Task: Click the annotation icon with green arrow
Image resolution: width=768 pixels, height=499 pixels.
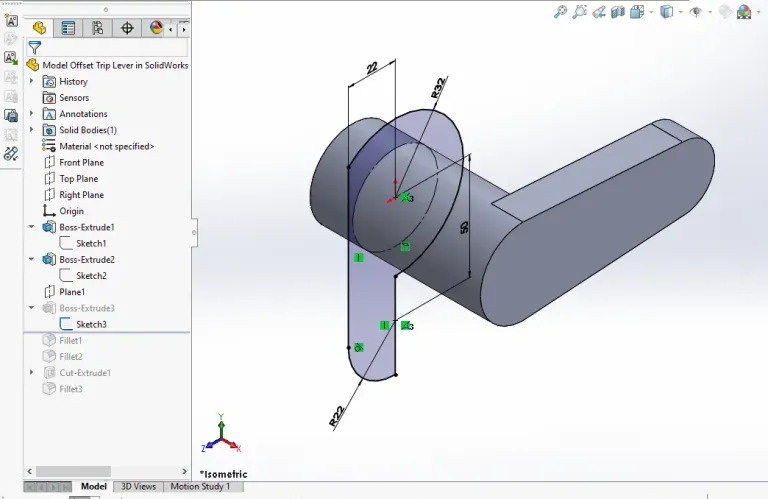Action: click(x=11, y=58)
